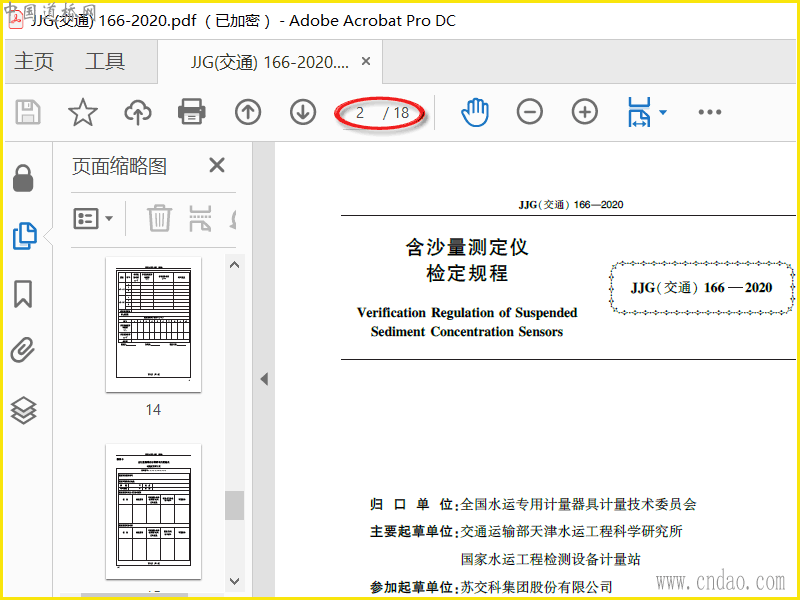Click the boxed text JJG(交通) 166—2020
Screen dimensions: 800x600
click(x=701, y=288)
